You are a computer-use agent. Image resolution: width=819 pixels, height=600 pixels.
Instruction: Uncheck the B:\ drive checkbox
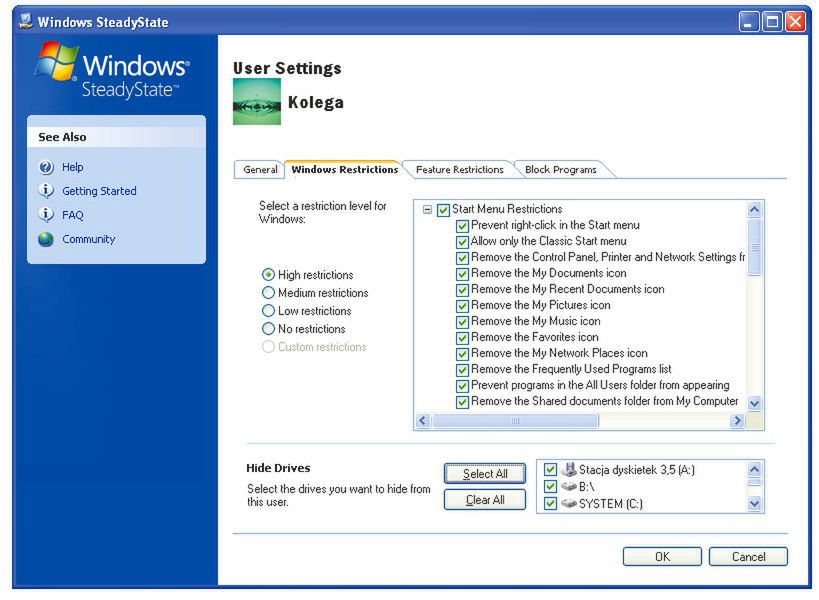coord(550,487)
